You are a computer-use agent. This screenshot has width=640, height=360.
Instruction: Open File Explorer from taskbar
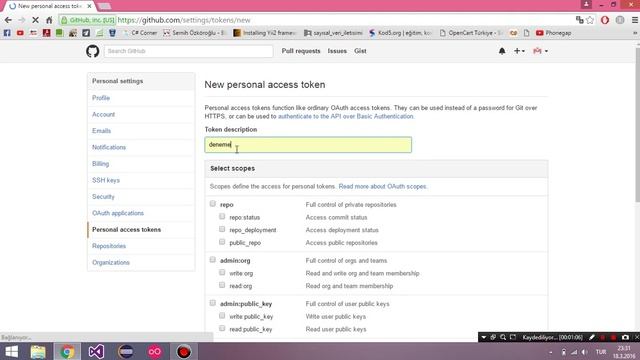(x=38, y=351)
